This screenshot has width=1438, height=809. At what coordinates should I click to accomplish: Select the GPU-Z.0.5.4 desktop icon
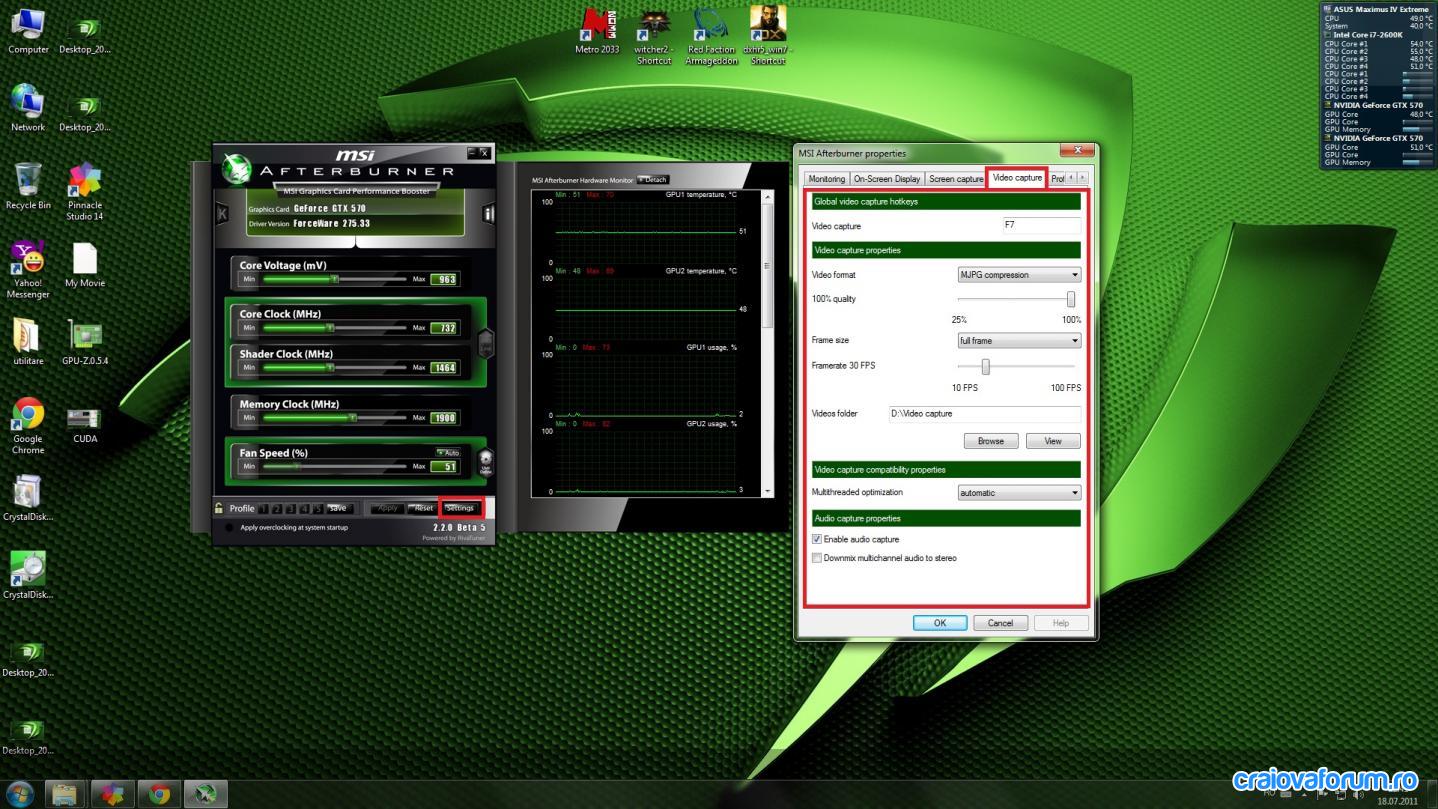coord(85,342)
